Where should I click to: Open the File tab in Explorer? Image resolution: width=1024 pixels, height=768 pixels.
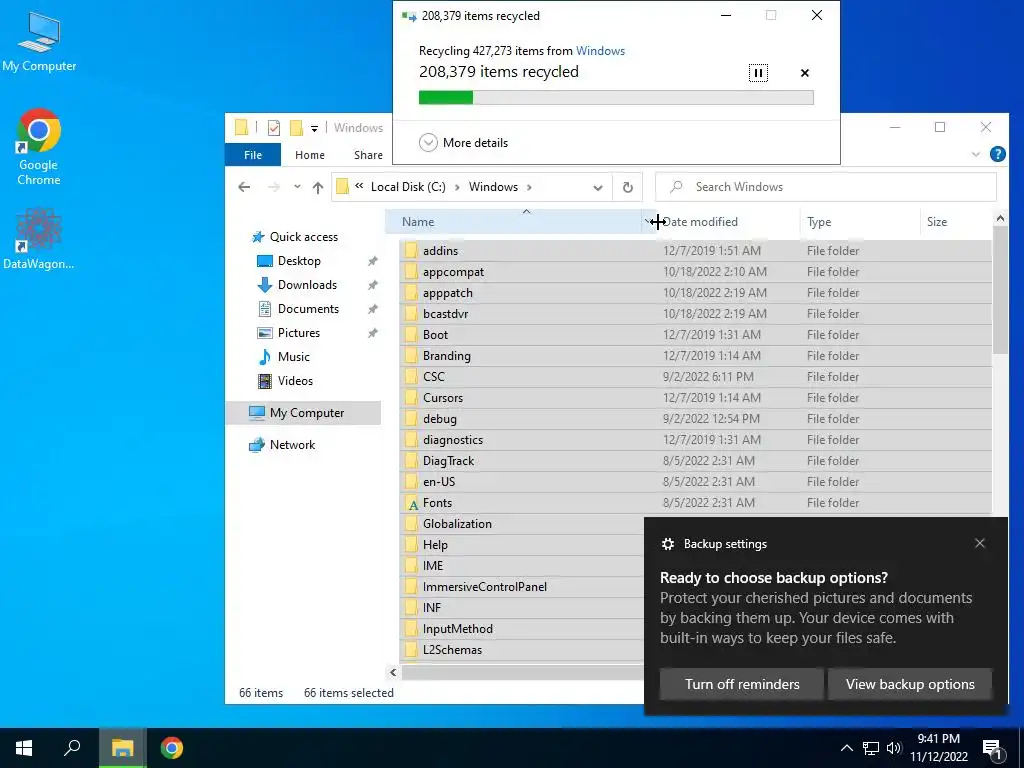click(253, 155)
